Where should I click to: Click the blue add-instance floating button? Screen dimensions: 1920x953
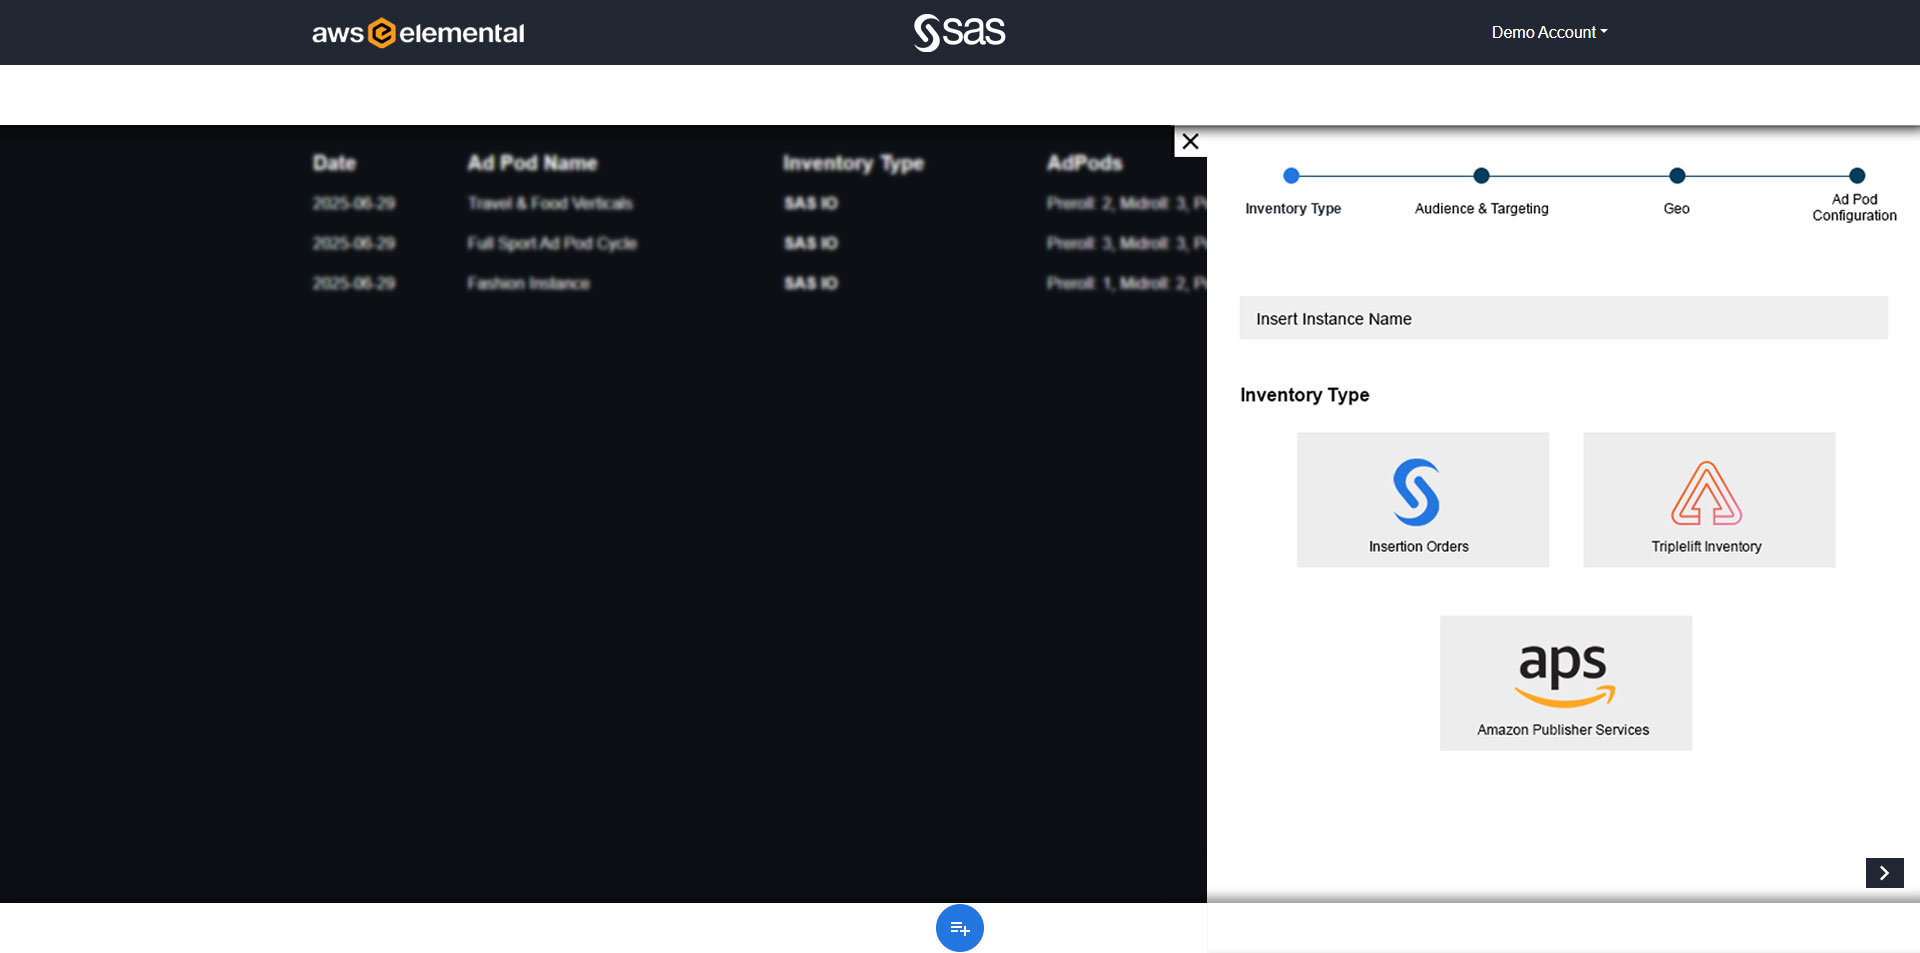point(959,928)
